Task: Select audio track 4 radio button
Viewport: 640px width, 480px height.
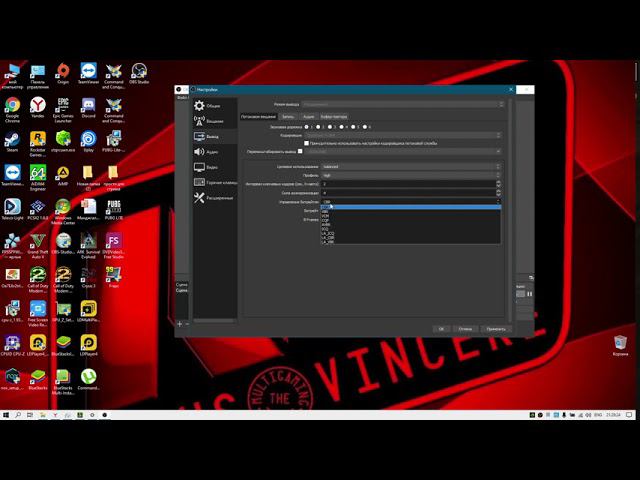Action: pos(342,127)
